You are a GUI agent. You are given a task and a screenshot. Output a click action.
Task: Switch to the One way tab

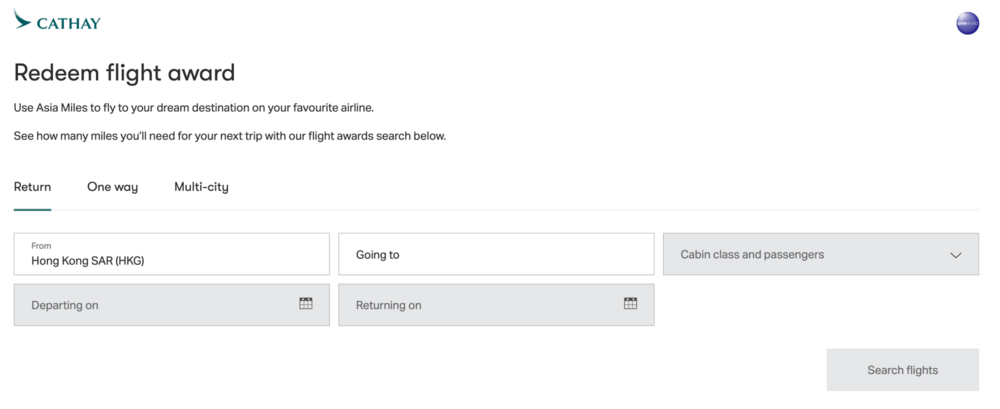click(x=112, y=187)
